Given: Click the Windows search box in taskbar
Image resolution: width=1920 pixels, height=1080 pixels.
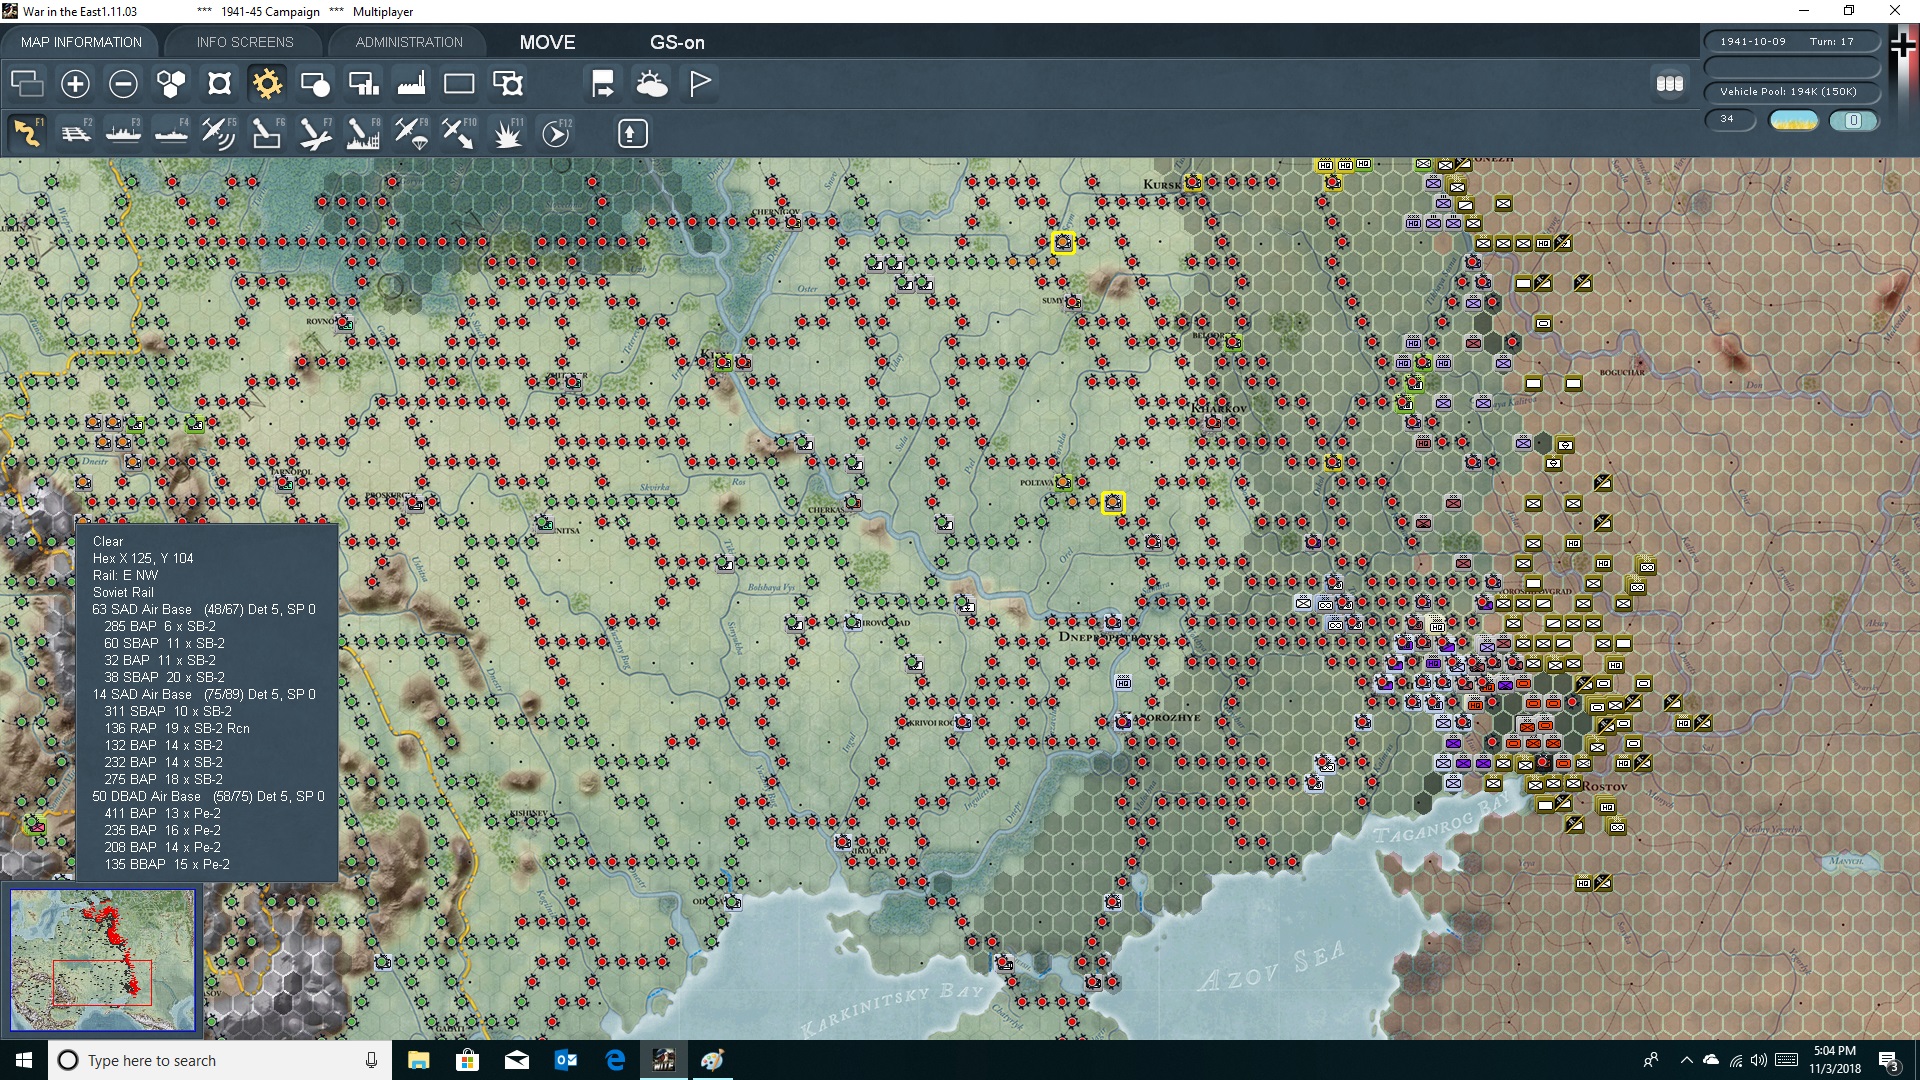Looking at the screenshot, I should pyautogui.click(x=220, y=1060).
